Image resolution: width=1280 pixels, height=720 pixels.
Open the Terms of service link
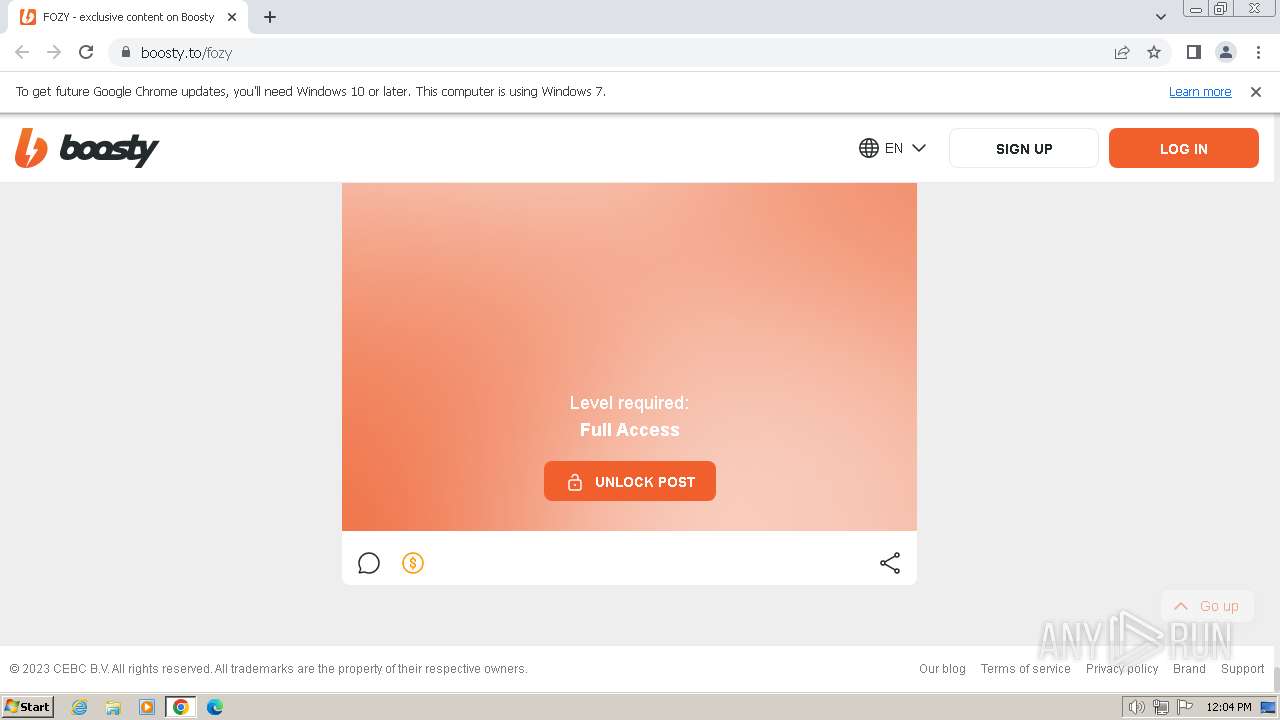coord(1025,669)
